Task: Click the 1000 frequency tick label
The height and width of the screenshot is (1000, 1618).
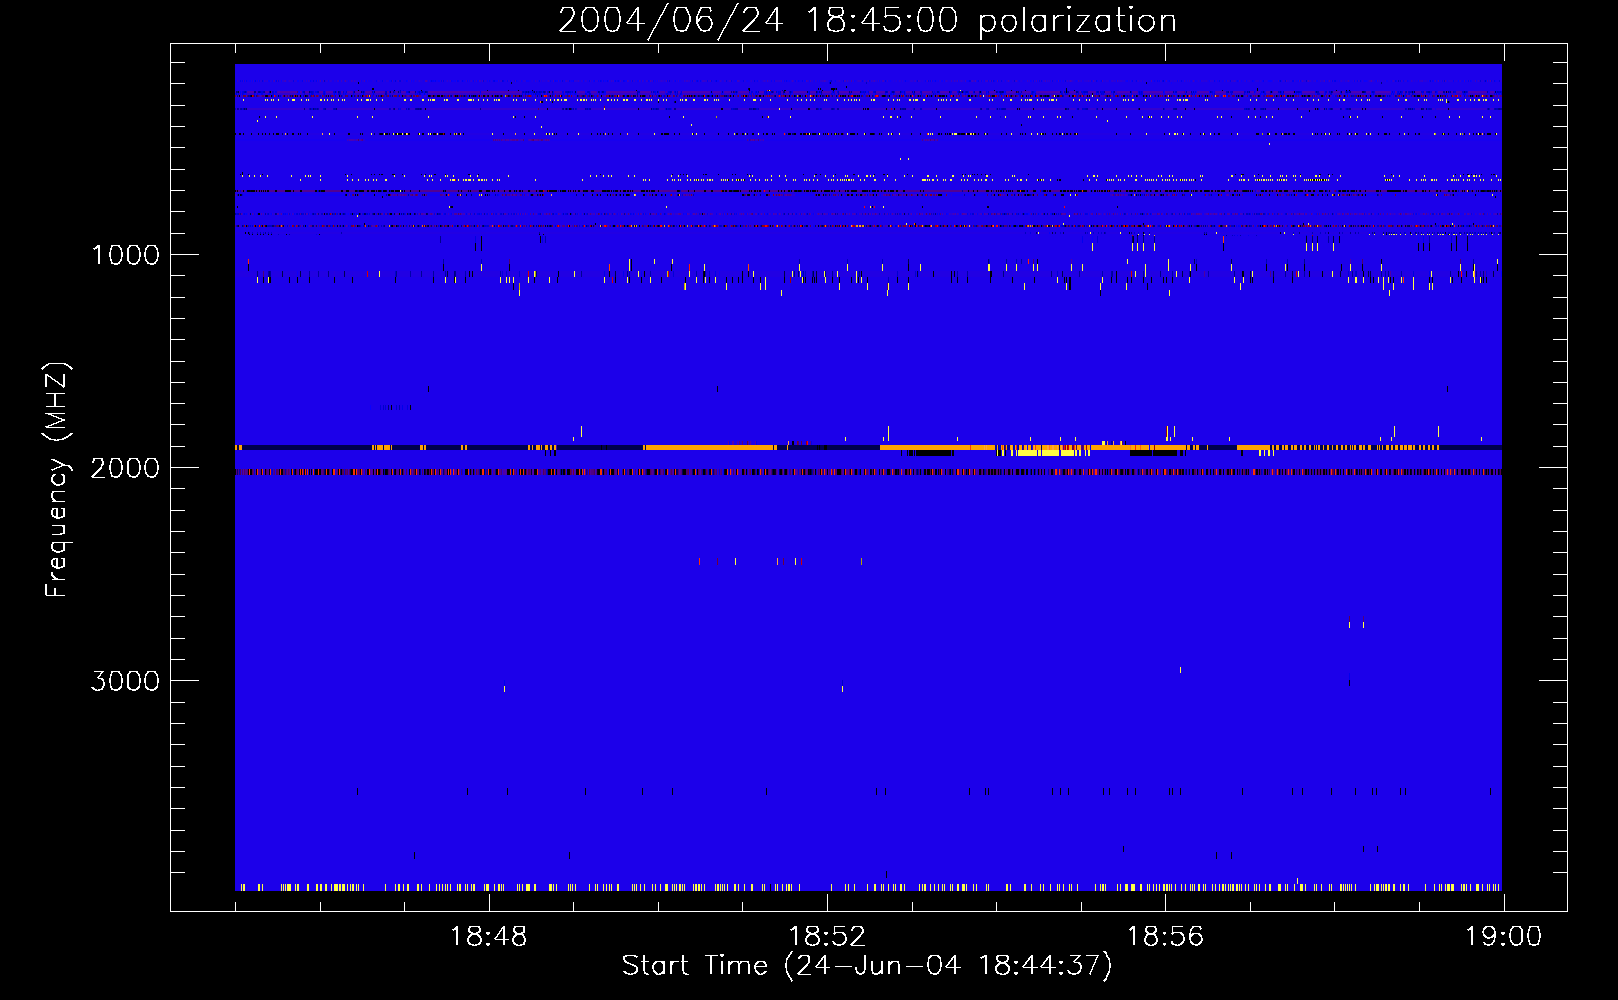Action: [x=125, y=255]
